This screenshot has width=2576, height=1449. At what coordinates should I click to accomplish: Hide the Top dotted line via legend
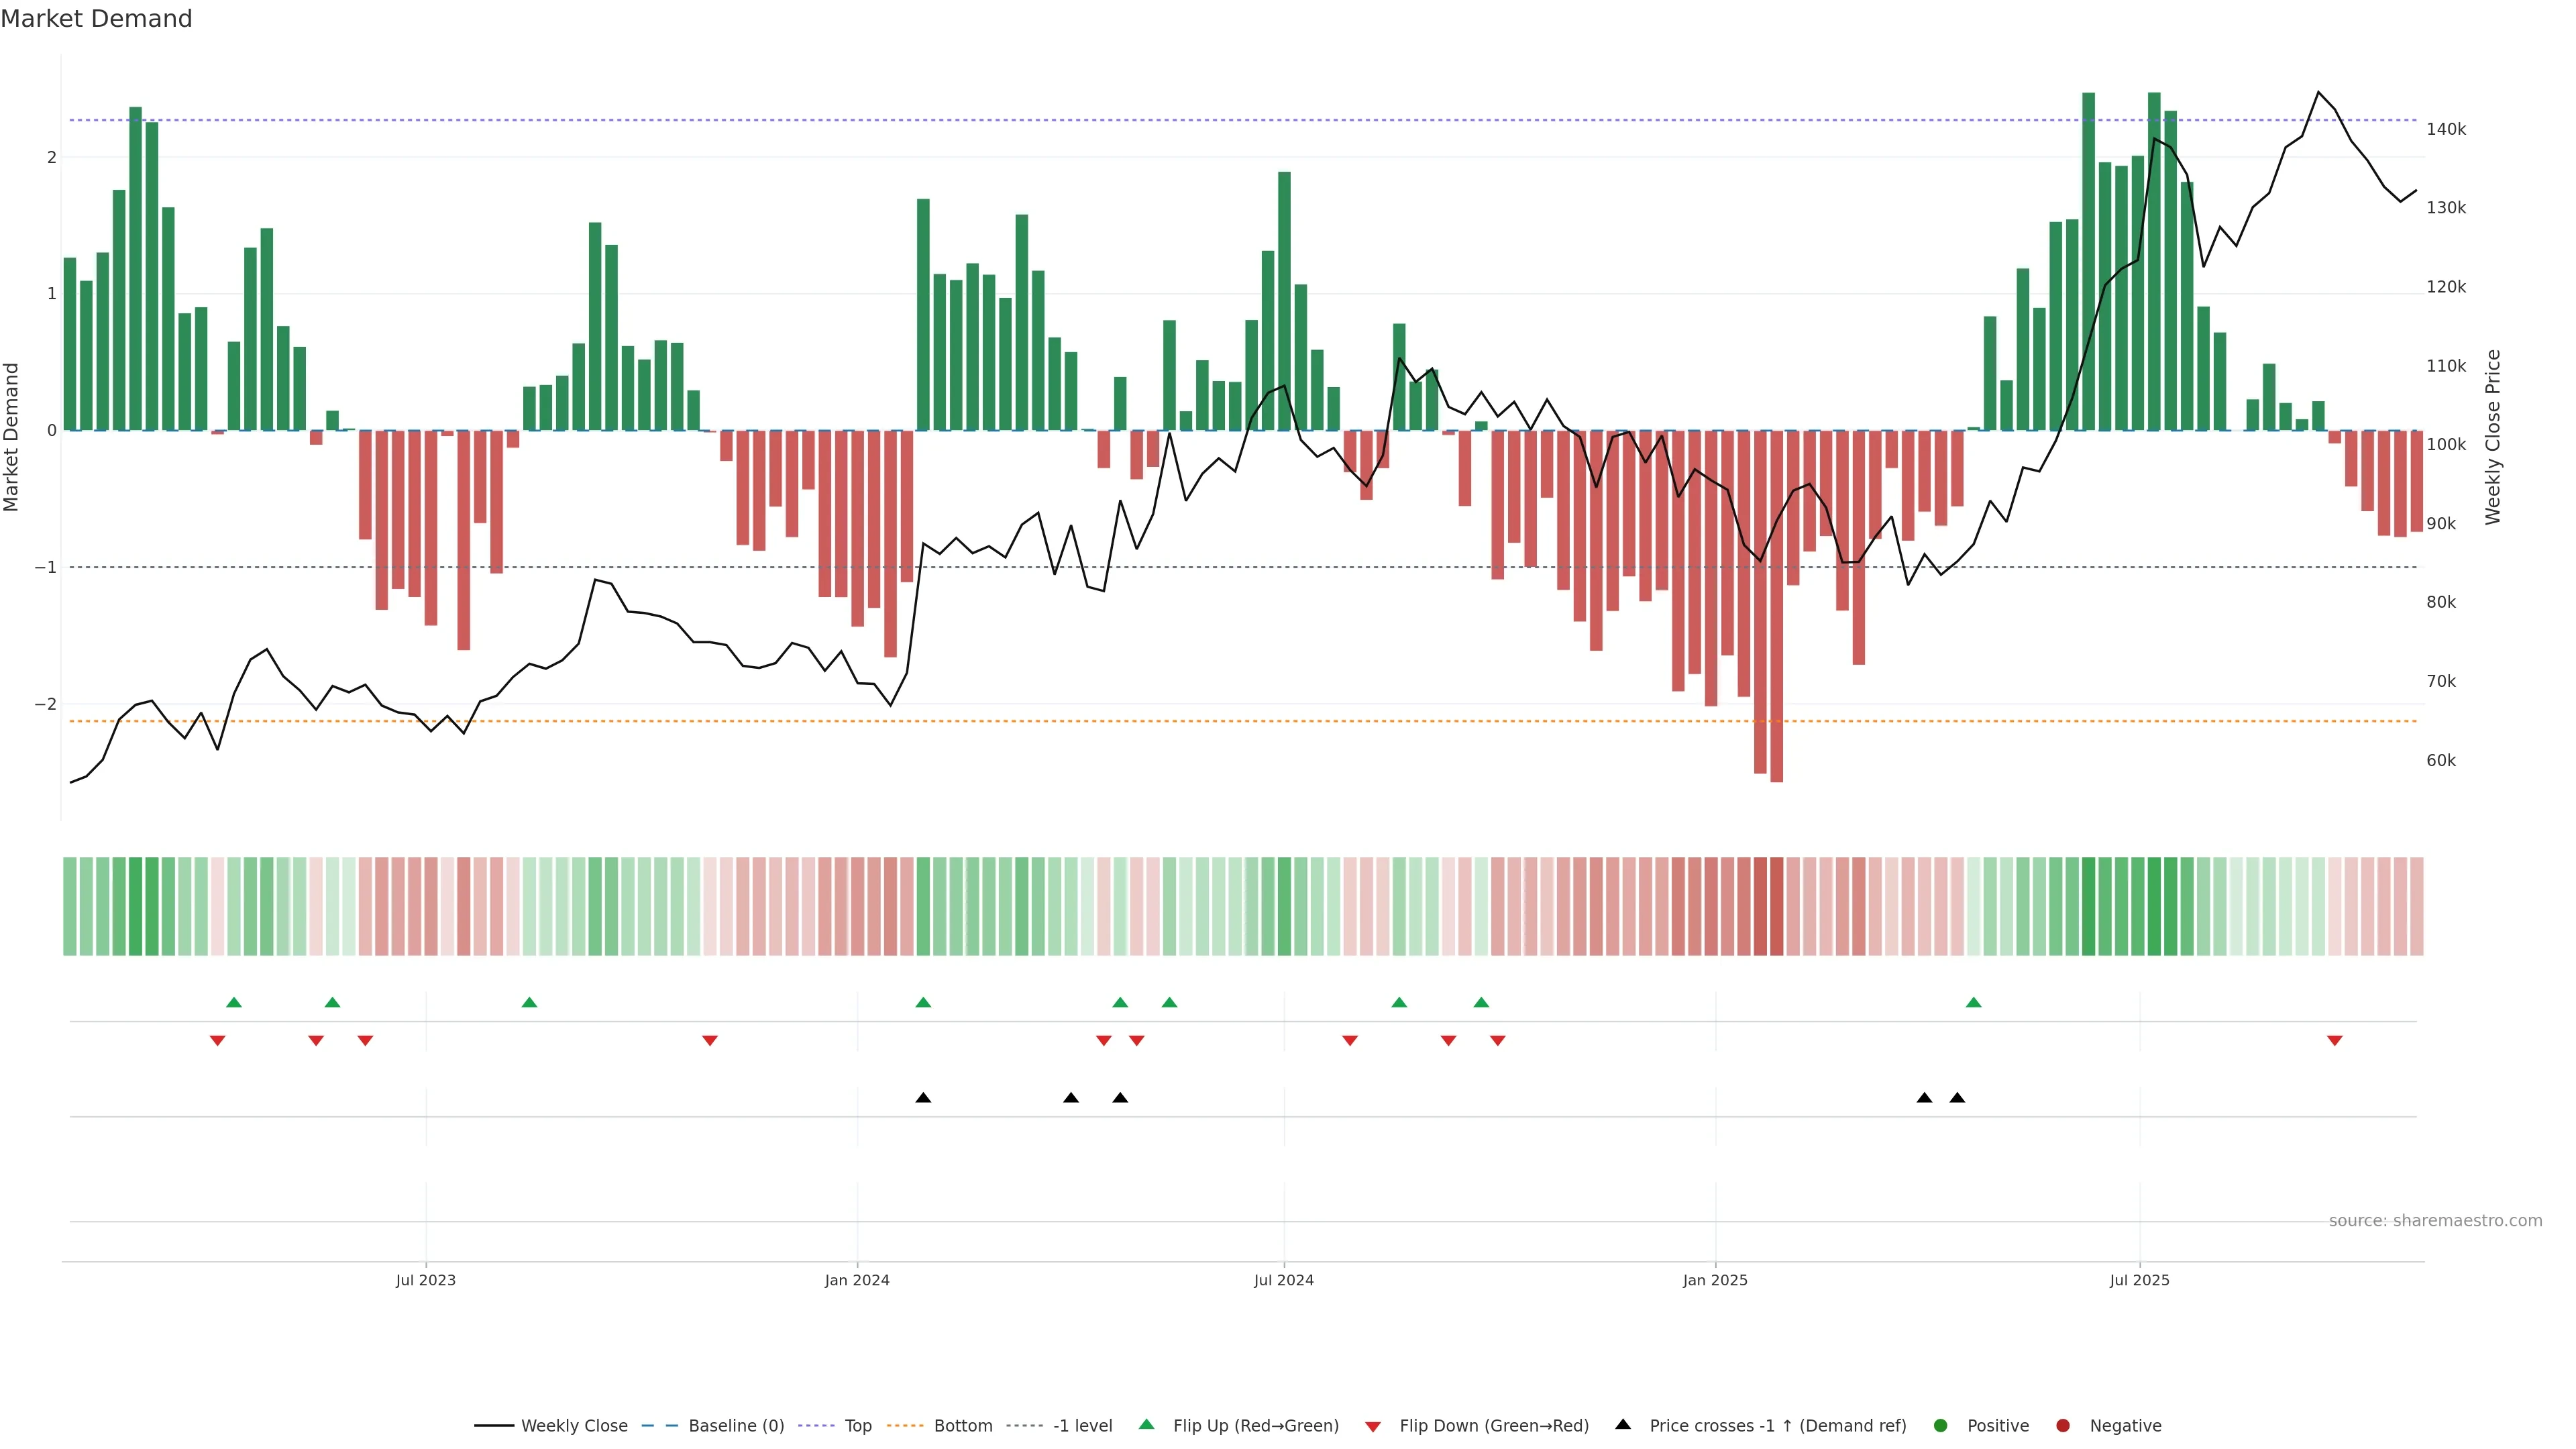pos(857,1426)
